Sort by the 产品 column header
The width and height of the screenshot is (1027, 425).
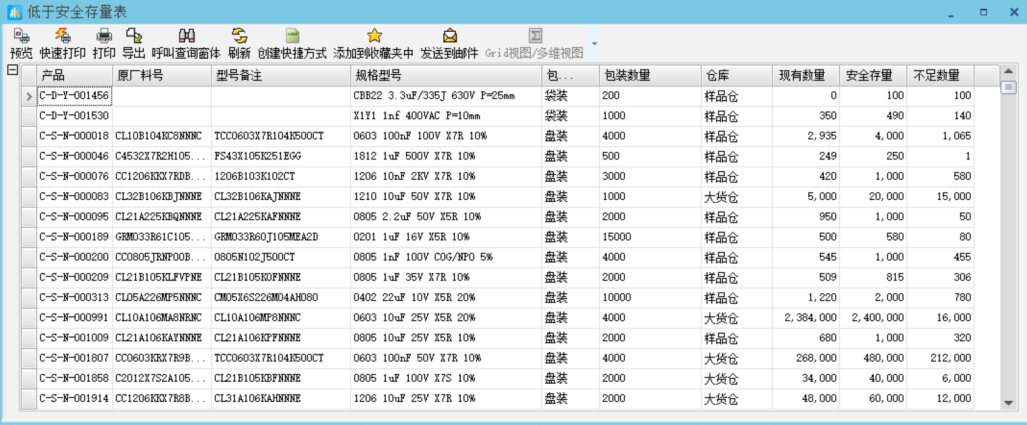click(x=74, y=76)
